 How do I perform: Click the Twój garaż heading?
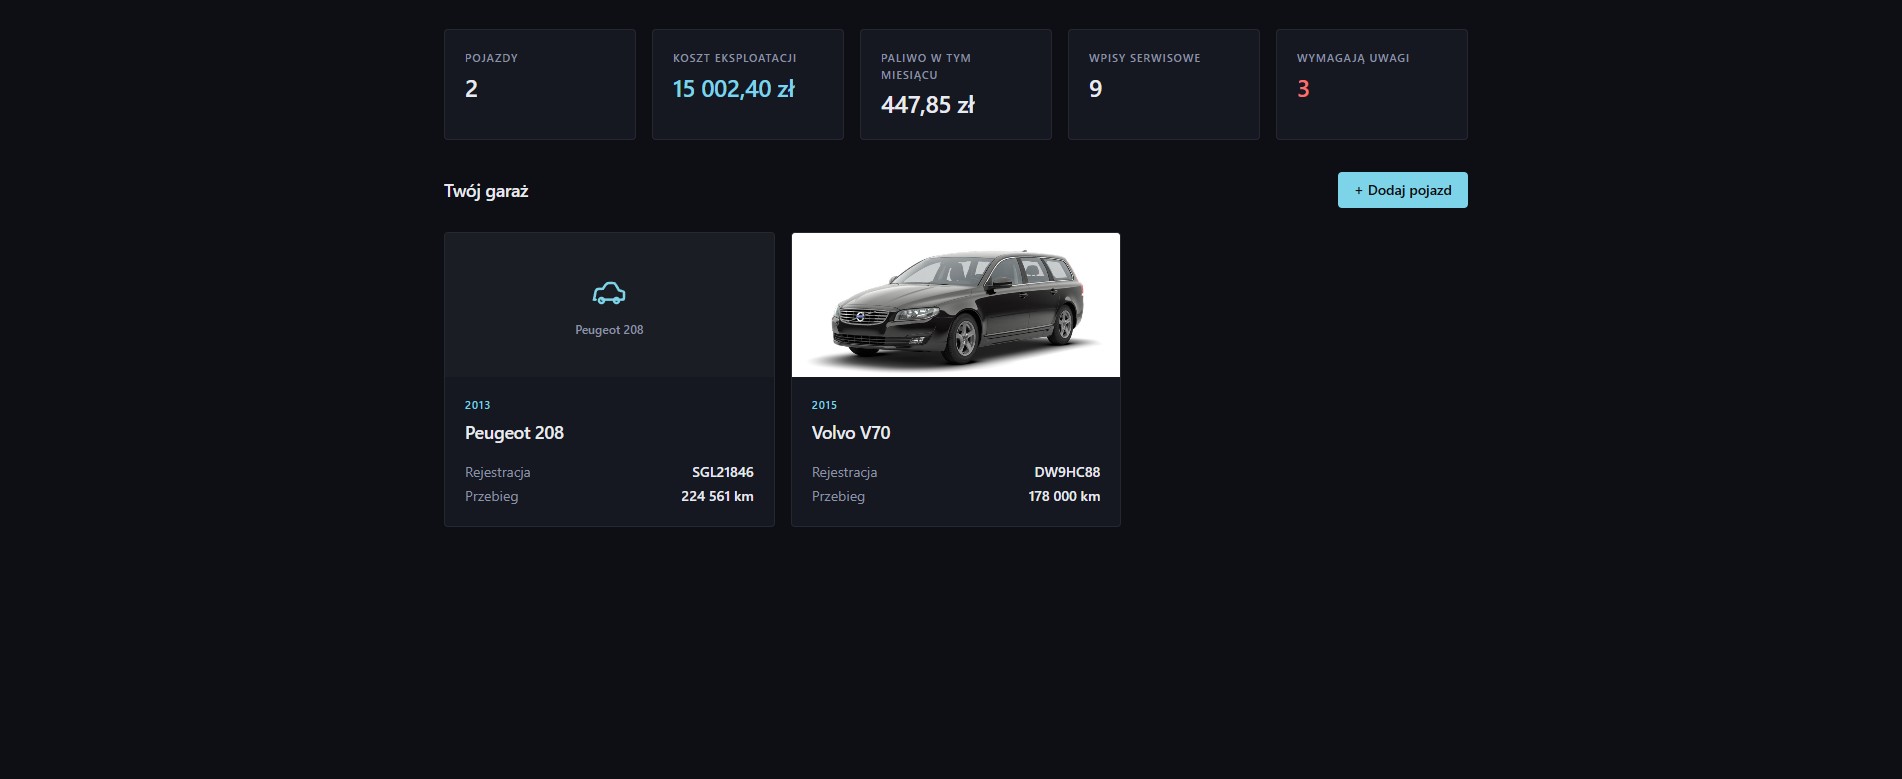pyautogui.click(x=486, y=191)
